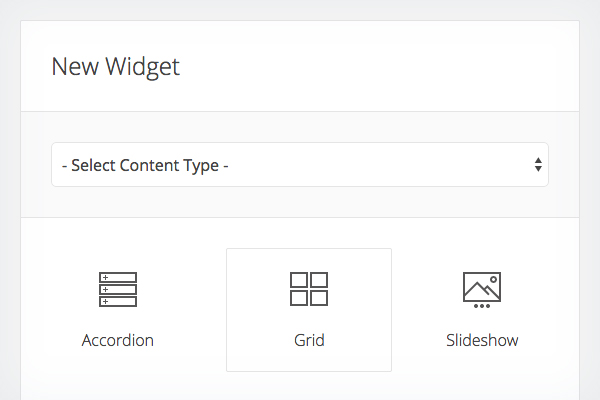Click the three dots under the Slideshow icon

coord(482,306)
